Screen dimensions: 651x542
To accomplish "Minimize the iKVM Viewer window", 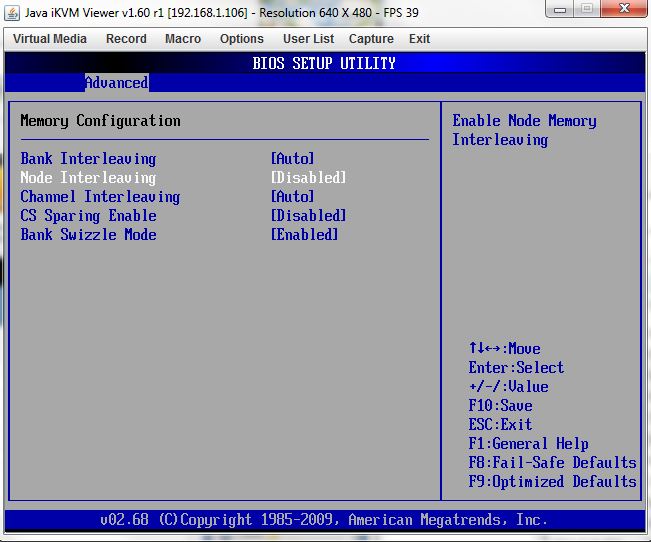I will (561, 10).
